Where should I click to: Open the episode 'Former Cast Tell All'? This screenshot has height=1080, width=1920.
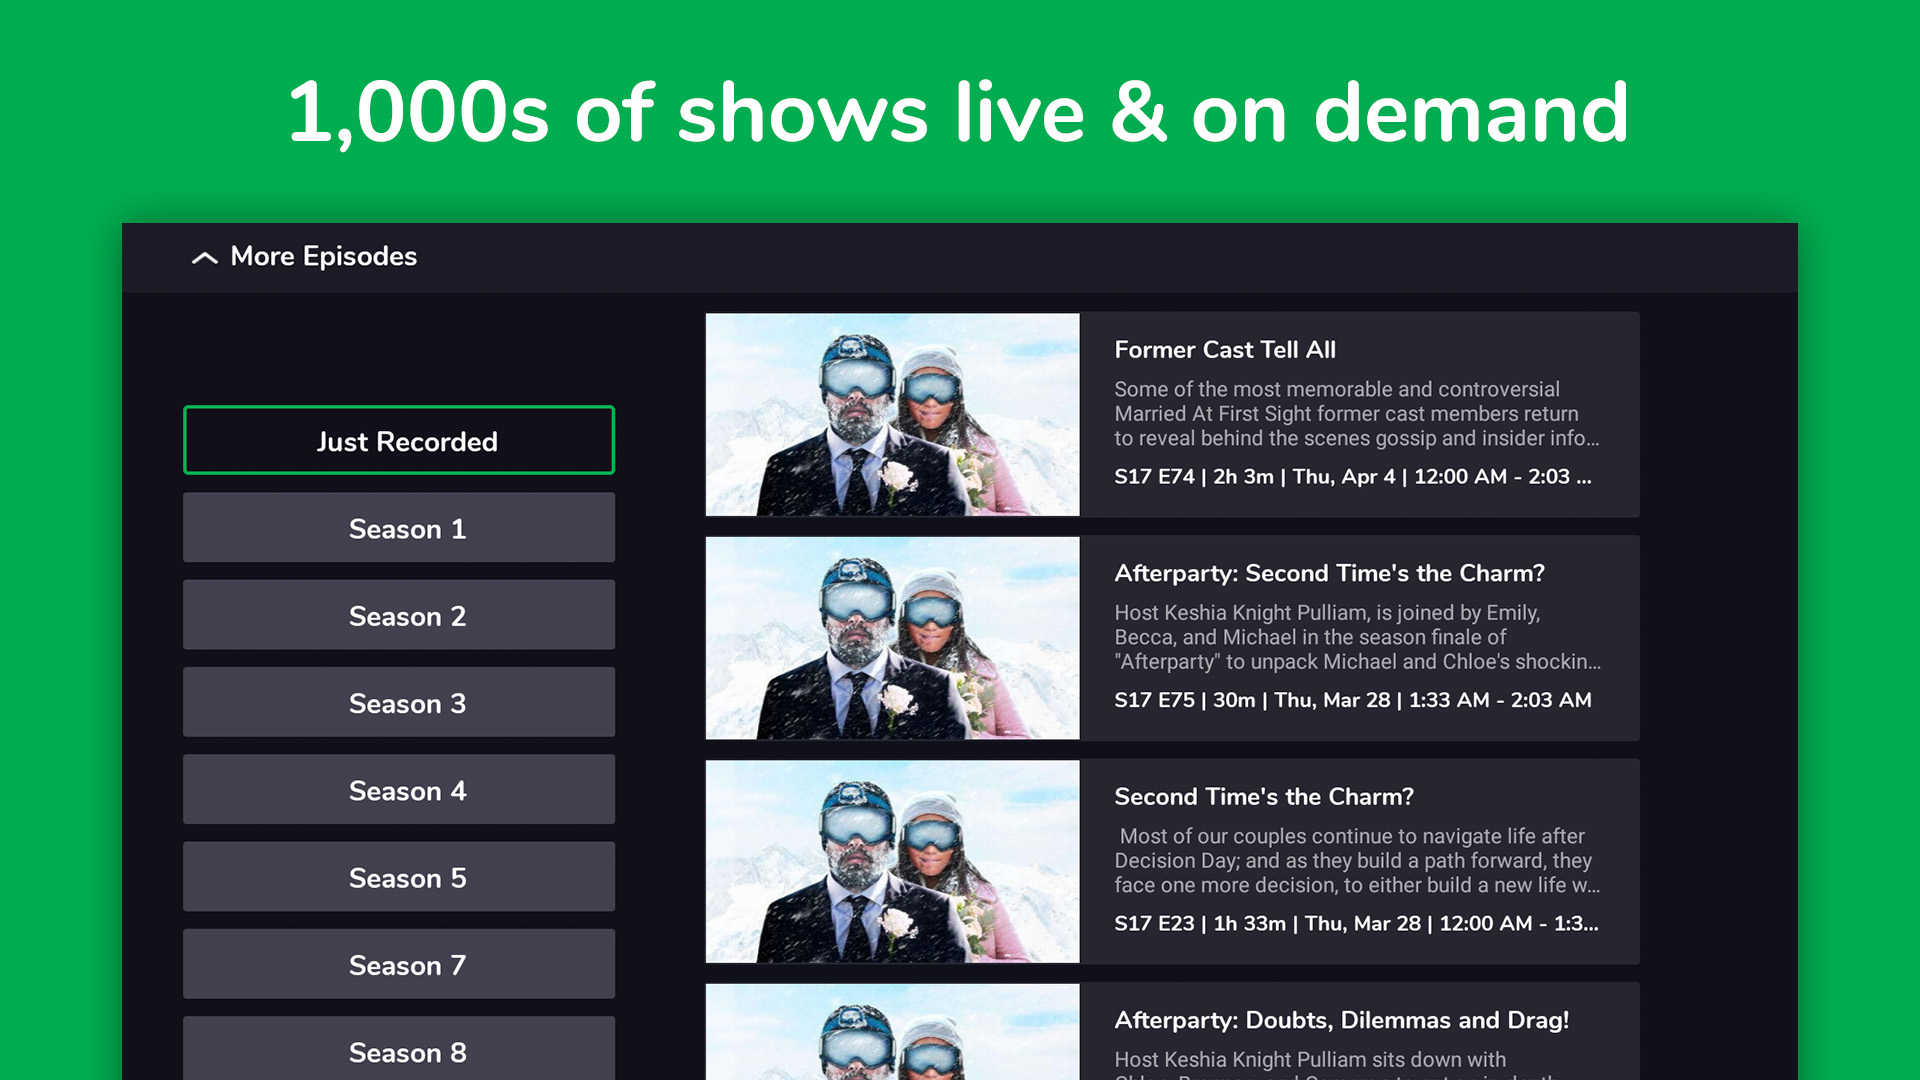pos(1225,350)
